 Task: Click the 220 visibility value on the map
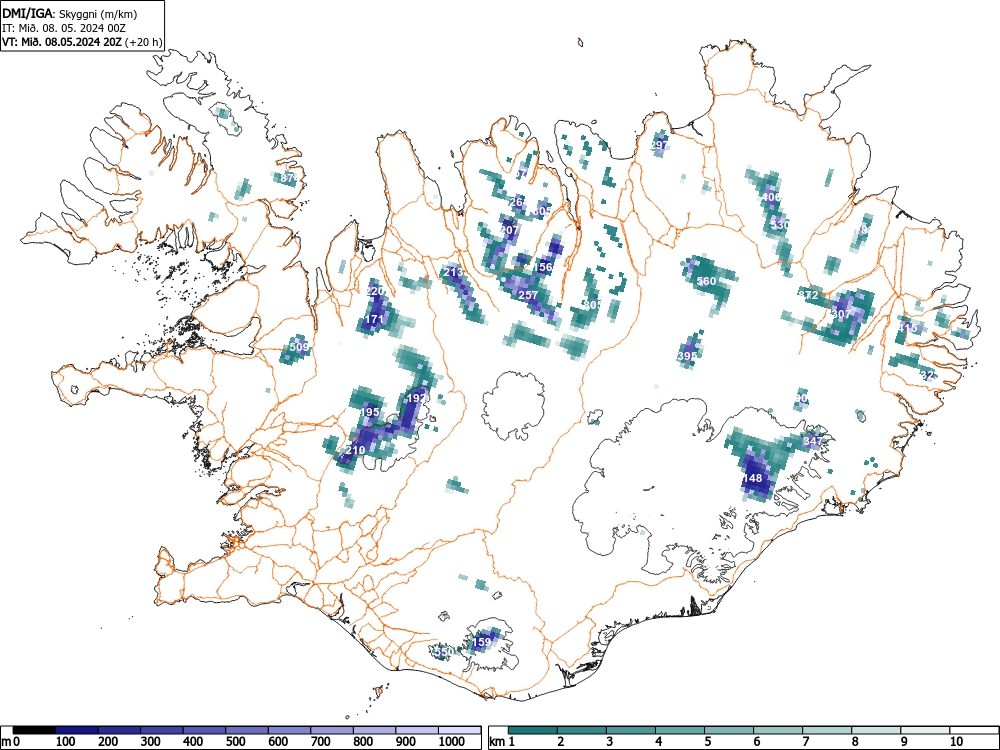point(374,291)
